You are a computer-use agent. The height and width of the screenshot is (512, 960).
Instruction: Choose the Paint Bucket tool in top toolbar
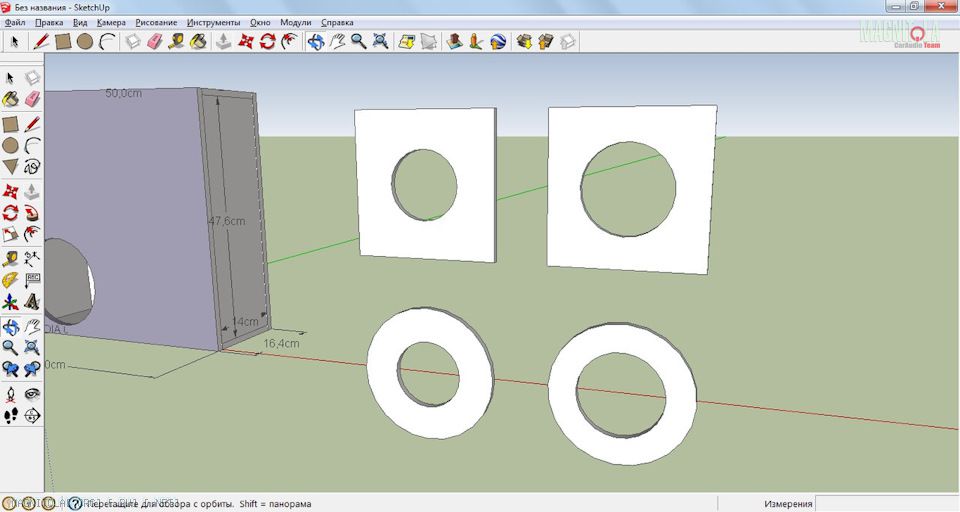[x=199, y=42]
